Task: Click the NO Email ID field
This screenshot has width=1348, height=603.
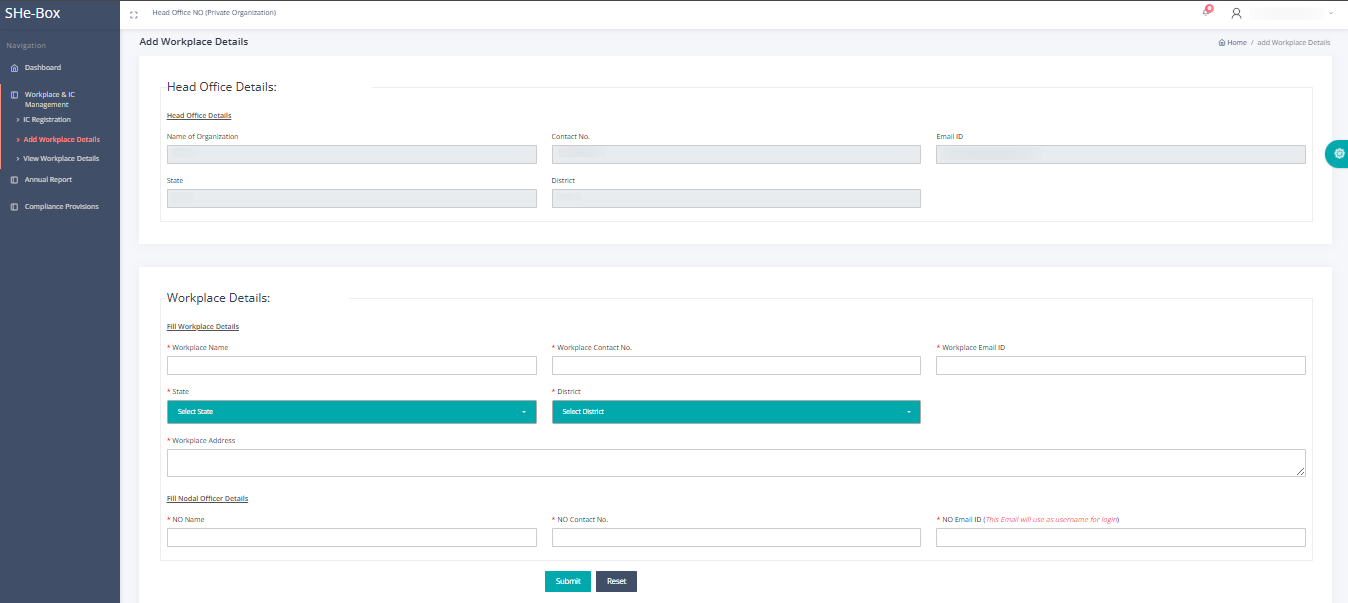Action: [x=1120, y=538]
